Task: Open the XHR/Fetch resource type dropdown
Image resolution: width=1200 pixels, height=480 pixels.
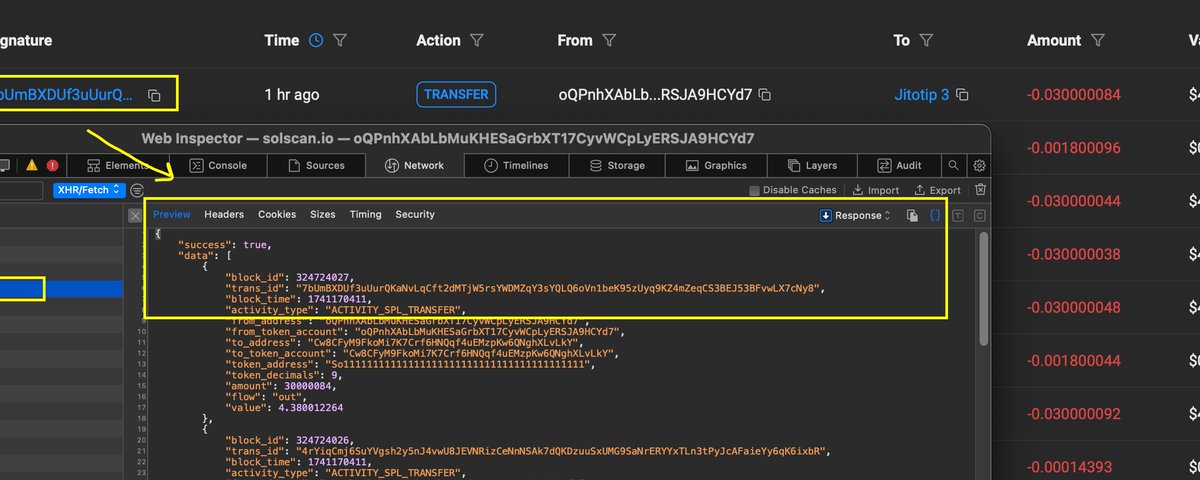Action: (x=88, y=189)
